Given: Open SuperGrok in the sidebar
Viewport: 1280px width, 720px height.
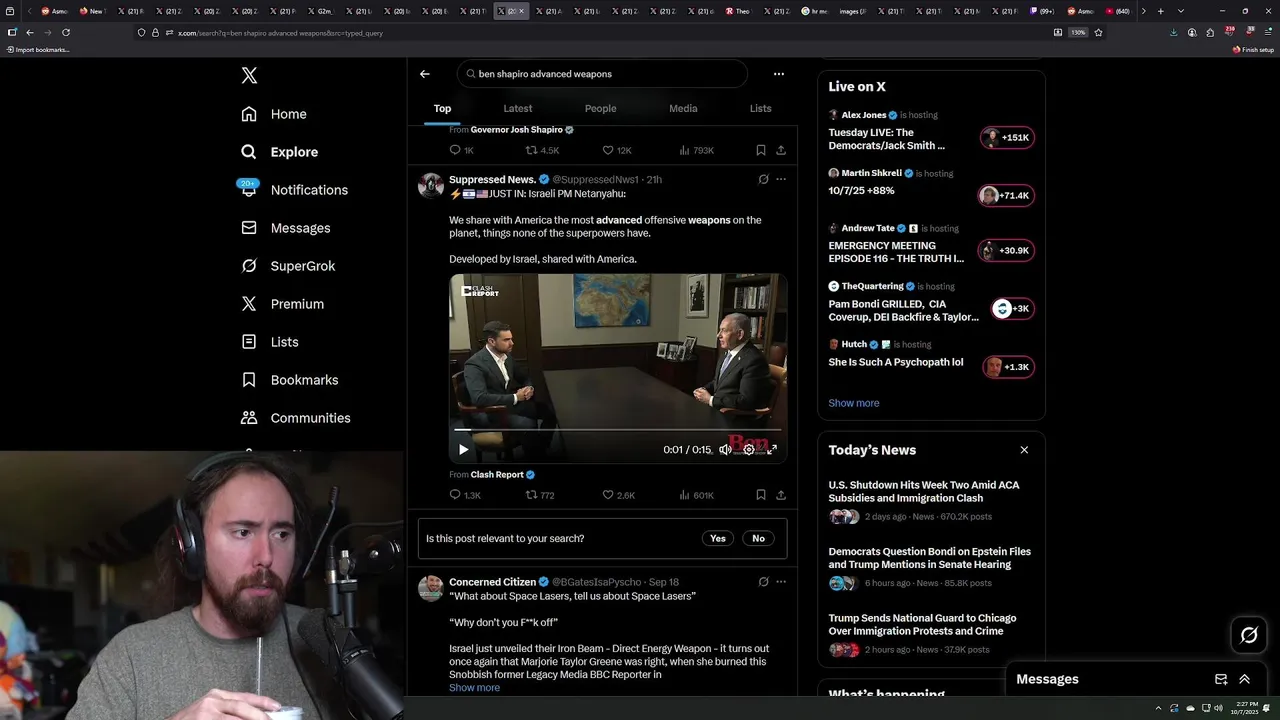Looking at the screenshot, I should (288, 266).
